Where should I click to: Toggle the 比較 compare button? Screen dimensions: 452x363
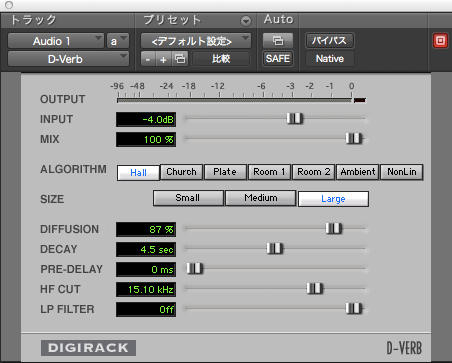pos(221,59)
